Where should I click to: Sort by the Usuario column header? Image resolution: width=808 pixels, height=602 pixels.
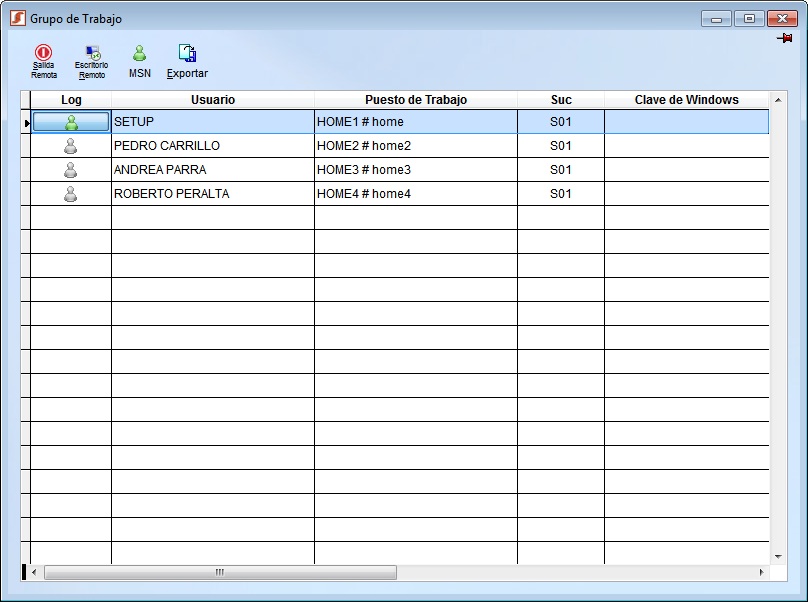click(x=212, y=100)
